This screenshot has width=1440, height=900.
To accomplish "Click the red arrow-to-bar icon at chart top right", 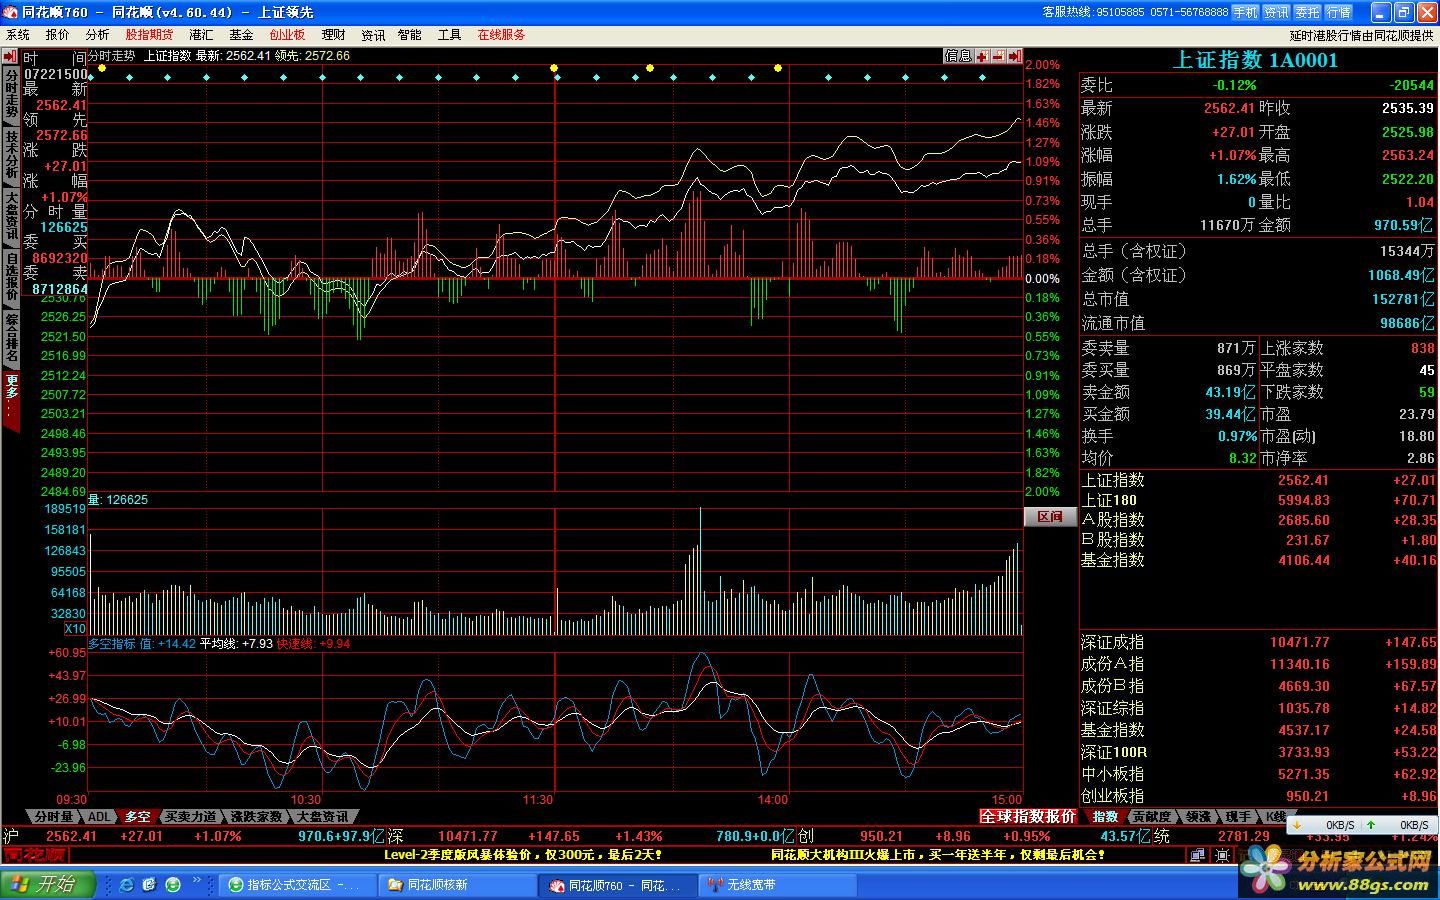I will click(1015, 56).
